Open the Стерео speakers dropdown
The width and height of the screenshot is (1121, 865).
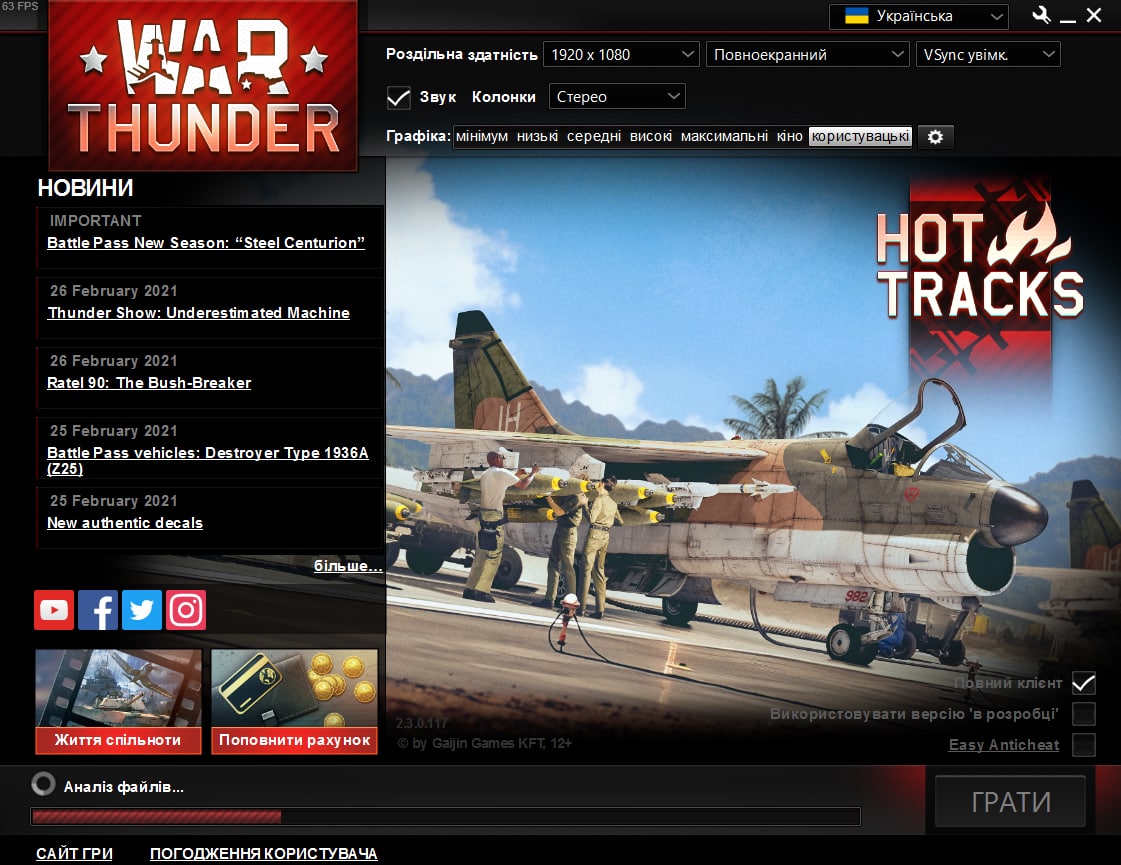617,97
